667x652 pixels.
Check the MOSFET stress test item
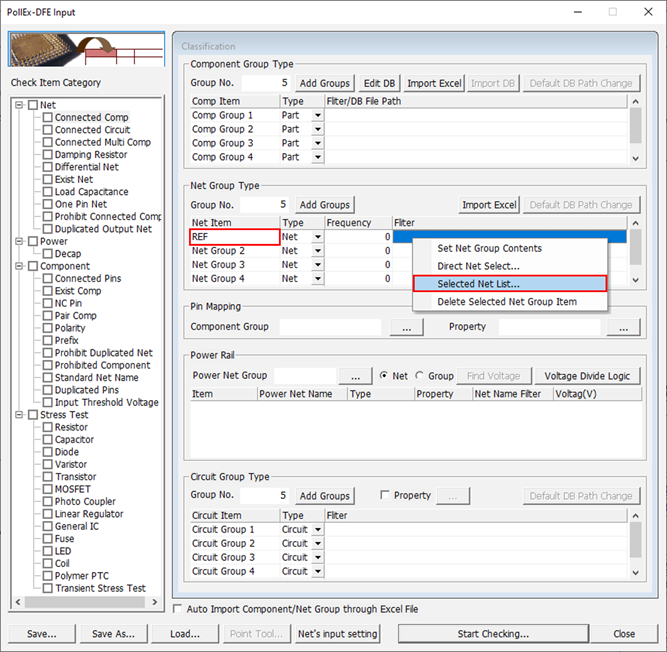(47, 489)
